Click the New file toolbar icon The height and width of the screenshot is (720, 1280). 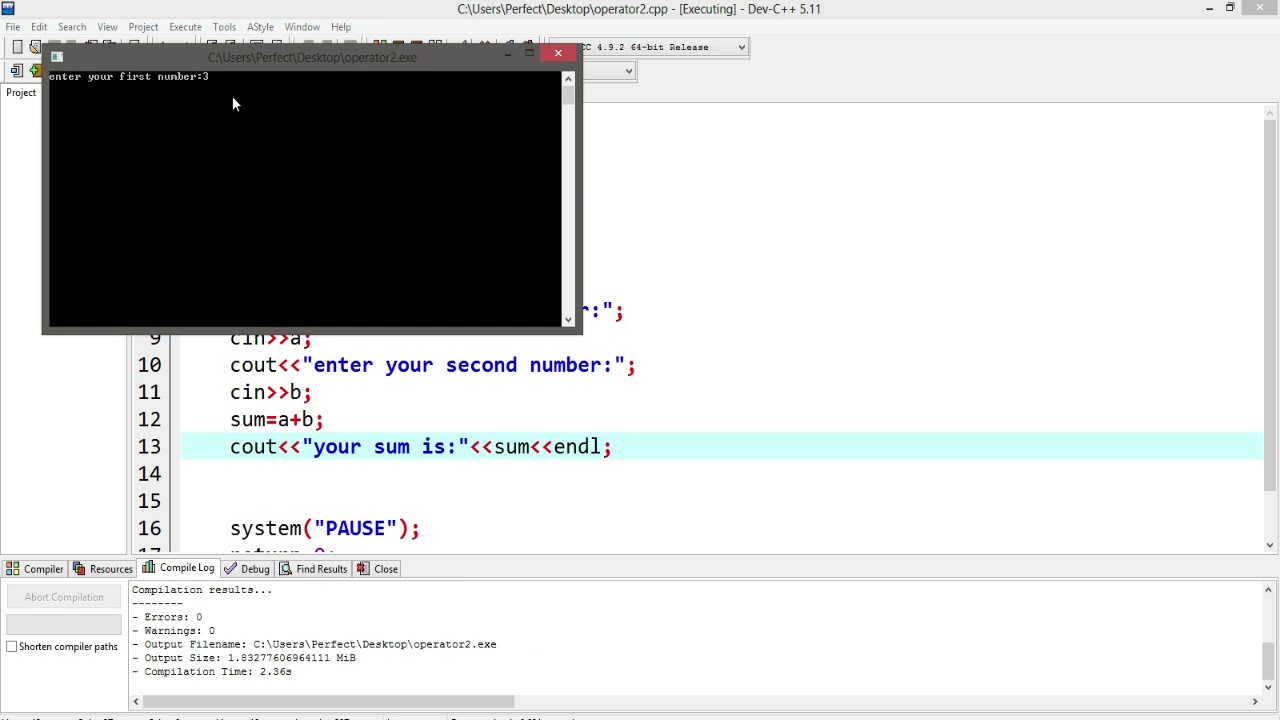click(x=17, y=47)
